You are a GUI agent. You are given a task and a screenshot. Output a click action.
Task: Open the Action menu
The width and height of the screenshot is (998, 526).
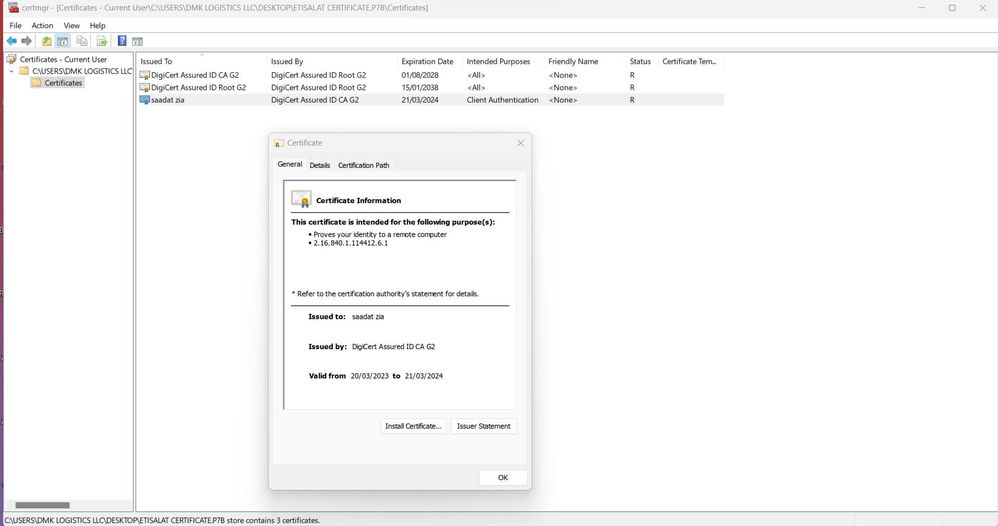point(43,25)
